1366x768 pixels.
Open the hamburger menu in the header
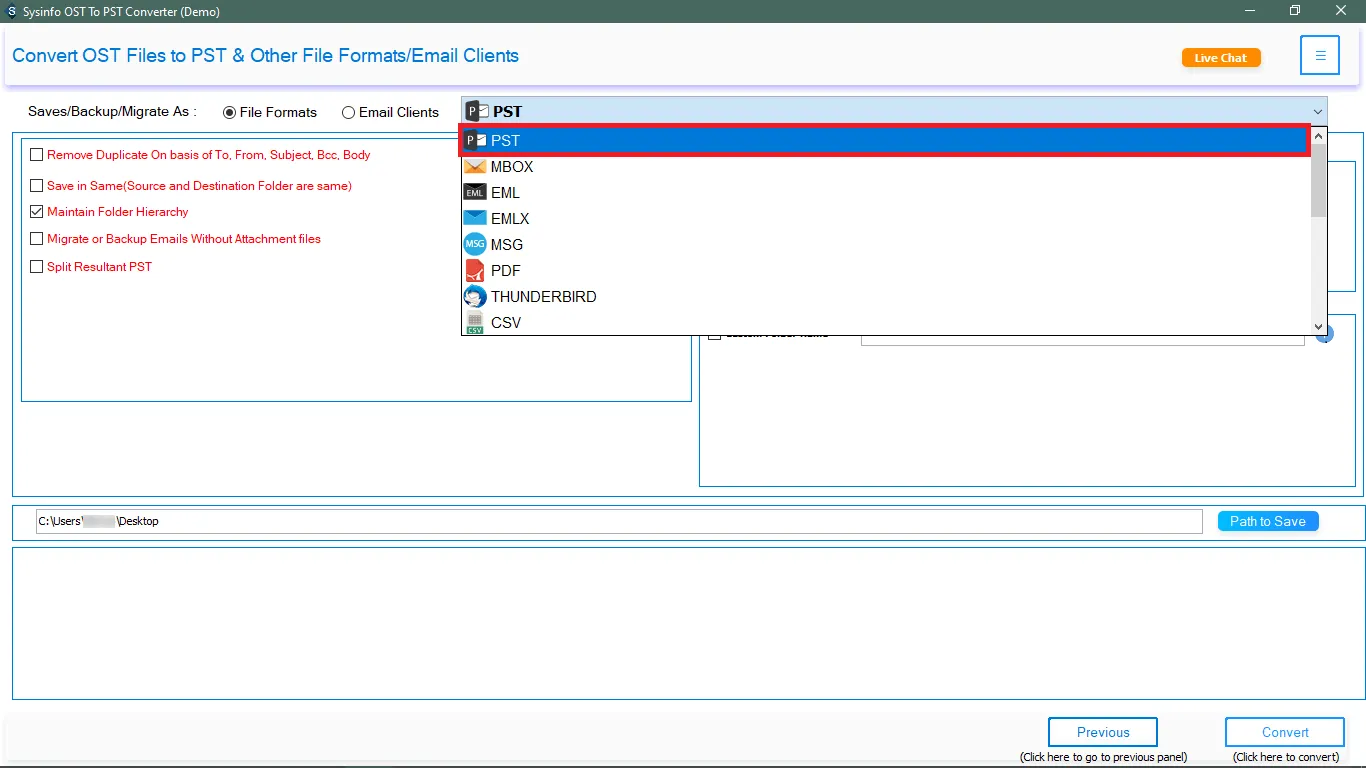pos(1320,56)
